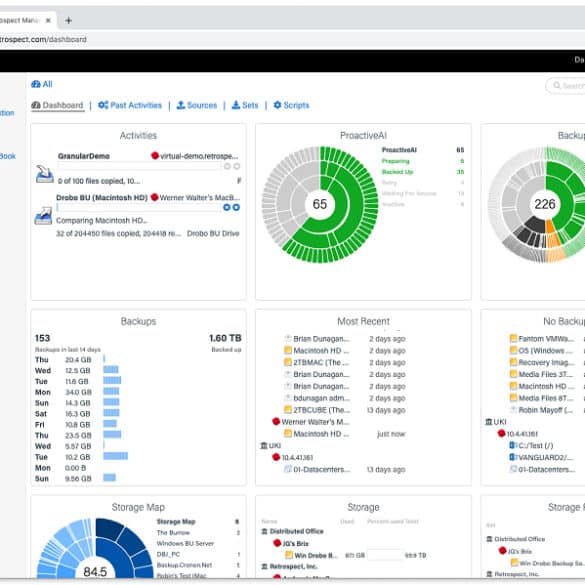Close the Retrospect browser tab
The image size is (585, 585).
[x=48, y=21]
